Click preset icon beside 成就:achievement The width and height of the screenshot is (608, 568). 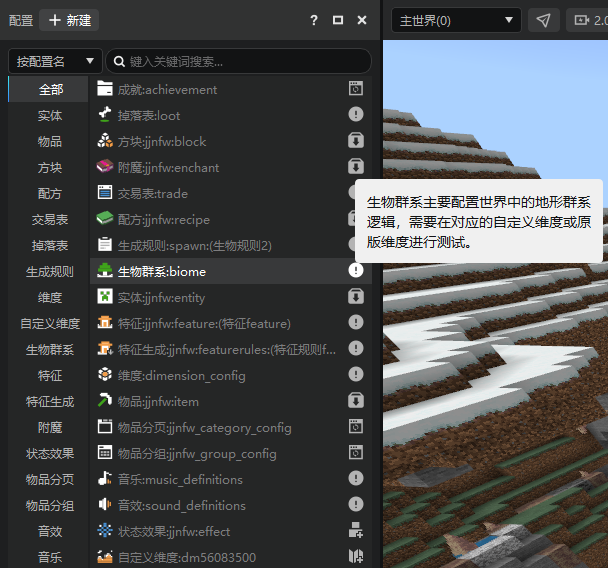click(356, 88)
